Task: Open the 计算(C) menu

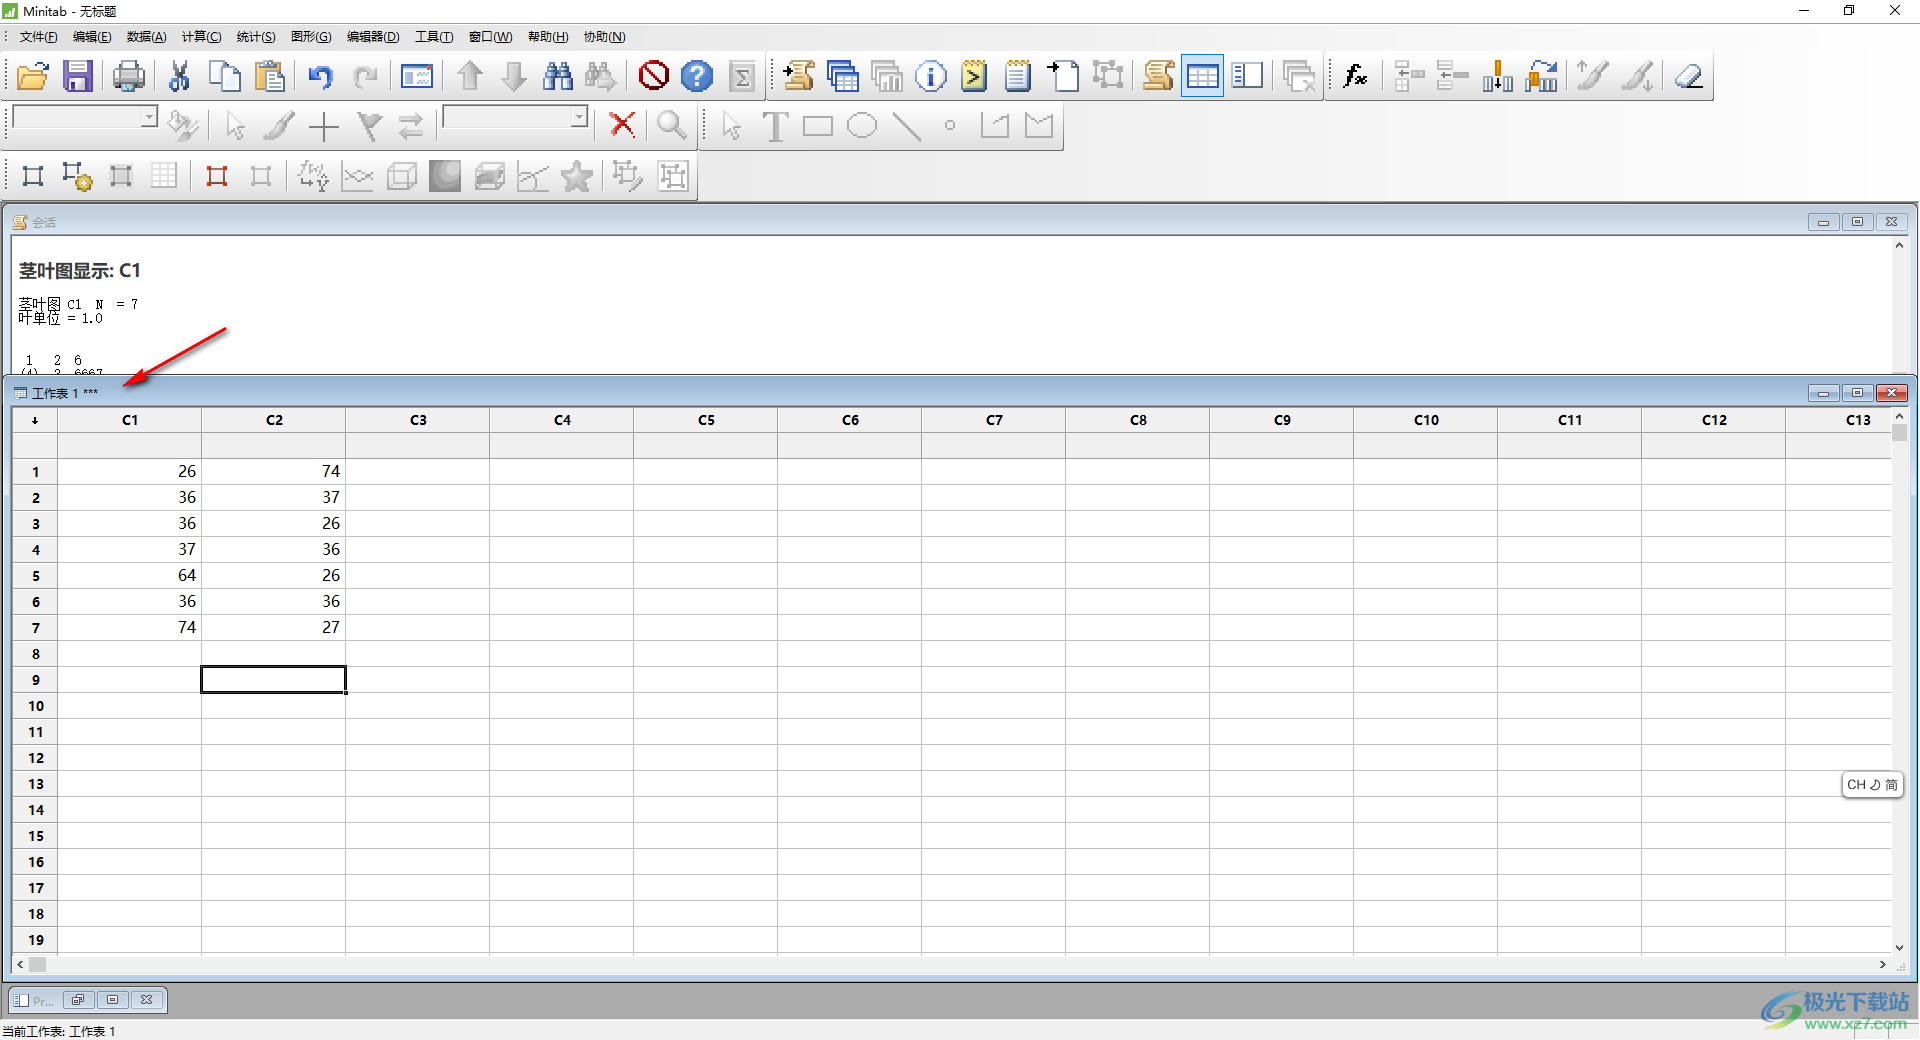Action: [x=201, y=37]
